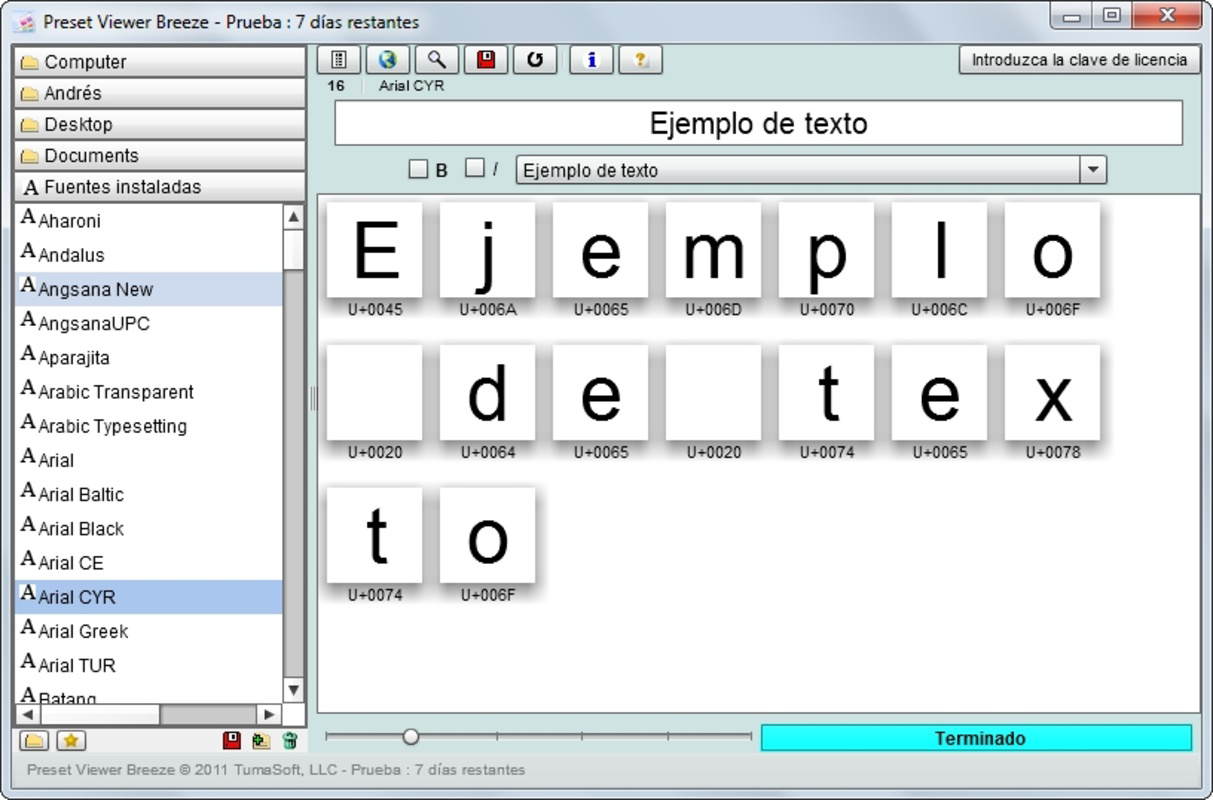Select the Arial CE font
Screen dimensions: 1213x800
[x=149, y=562]
